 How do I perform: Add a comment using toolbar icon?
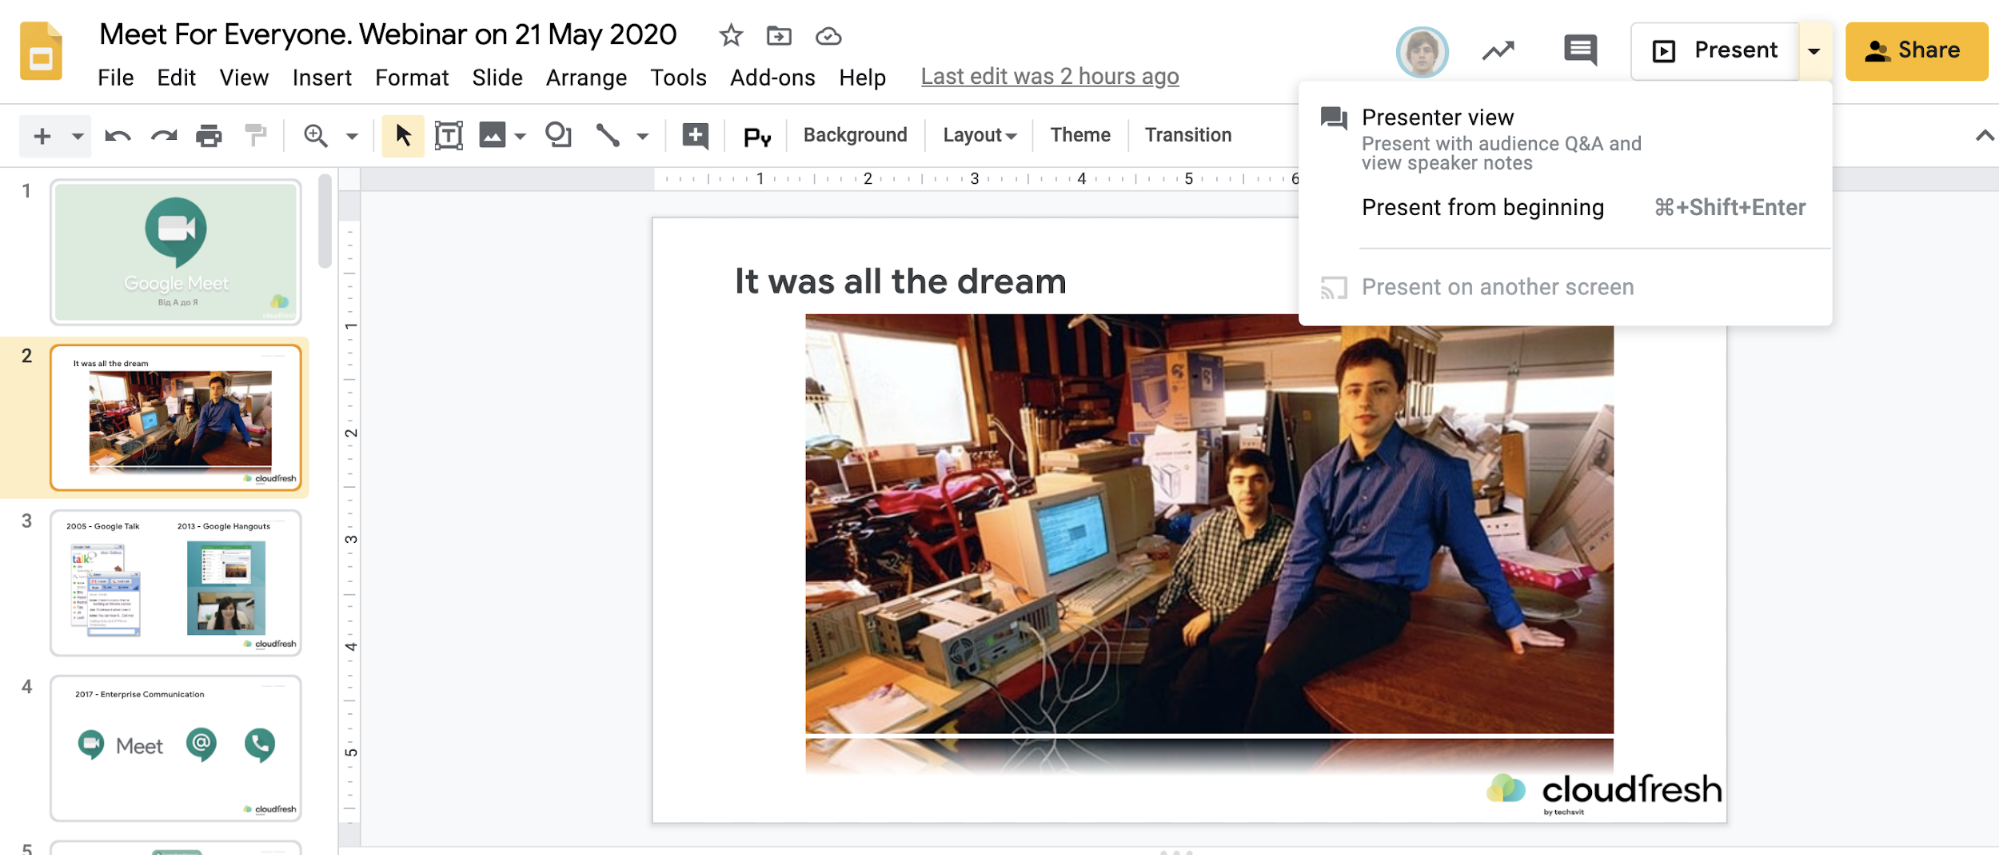(695, 135)
